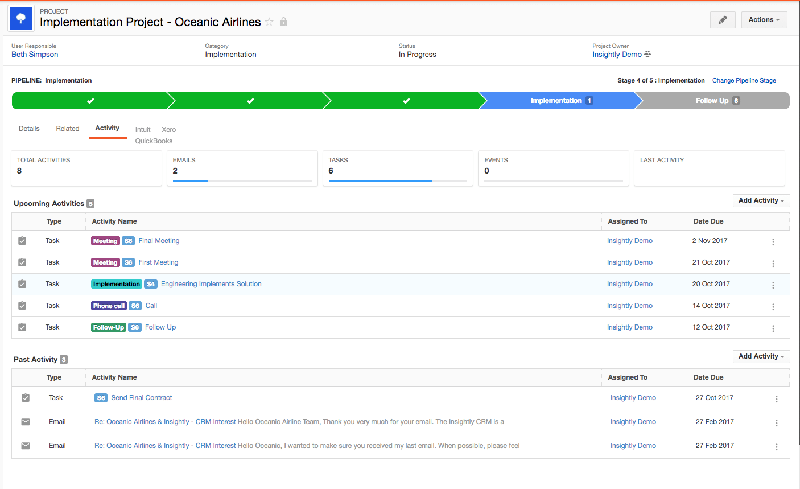Image resolution: width=800 pixels, height=489 pixels.
Task: Click the envelope icon of the last email row
Action: click(x=25, y=445)
